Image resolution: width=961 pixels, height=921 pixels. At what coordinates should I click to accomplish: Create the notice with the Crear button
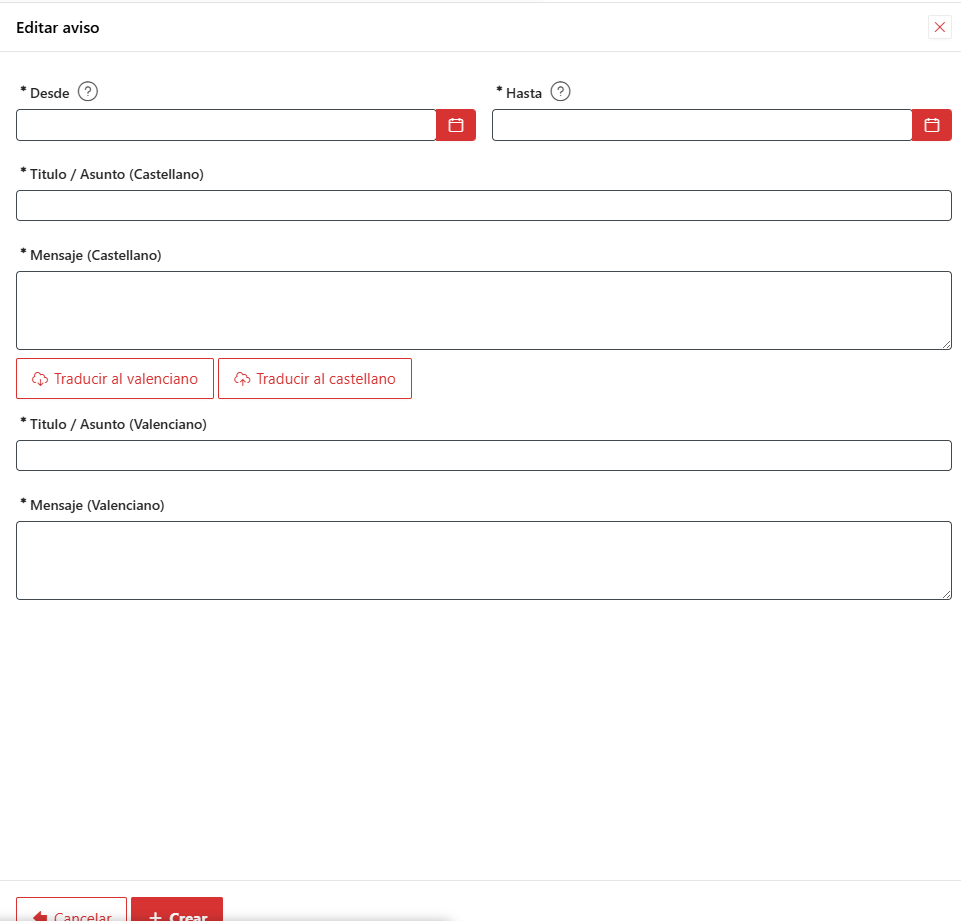coord(177,910)
